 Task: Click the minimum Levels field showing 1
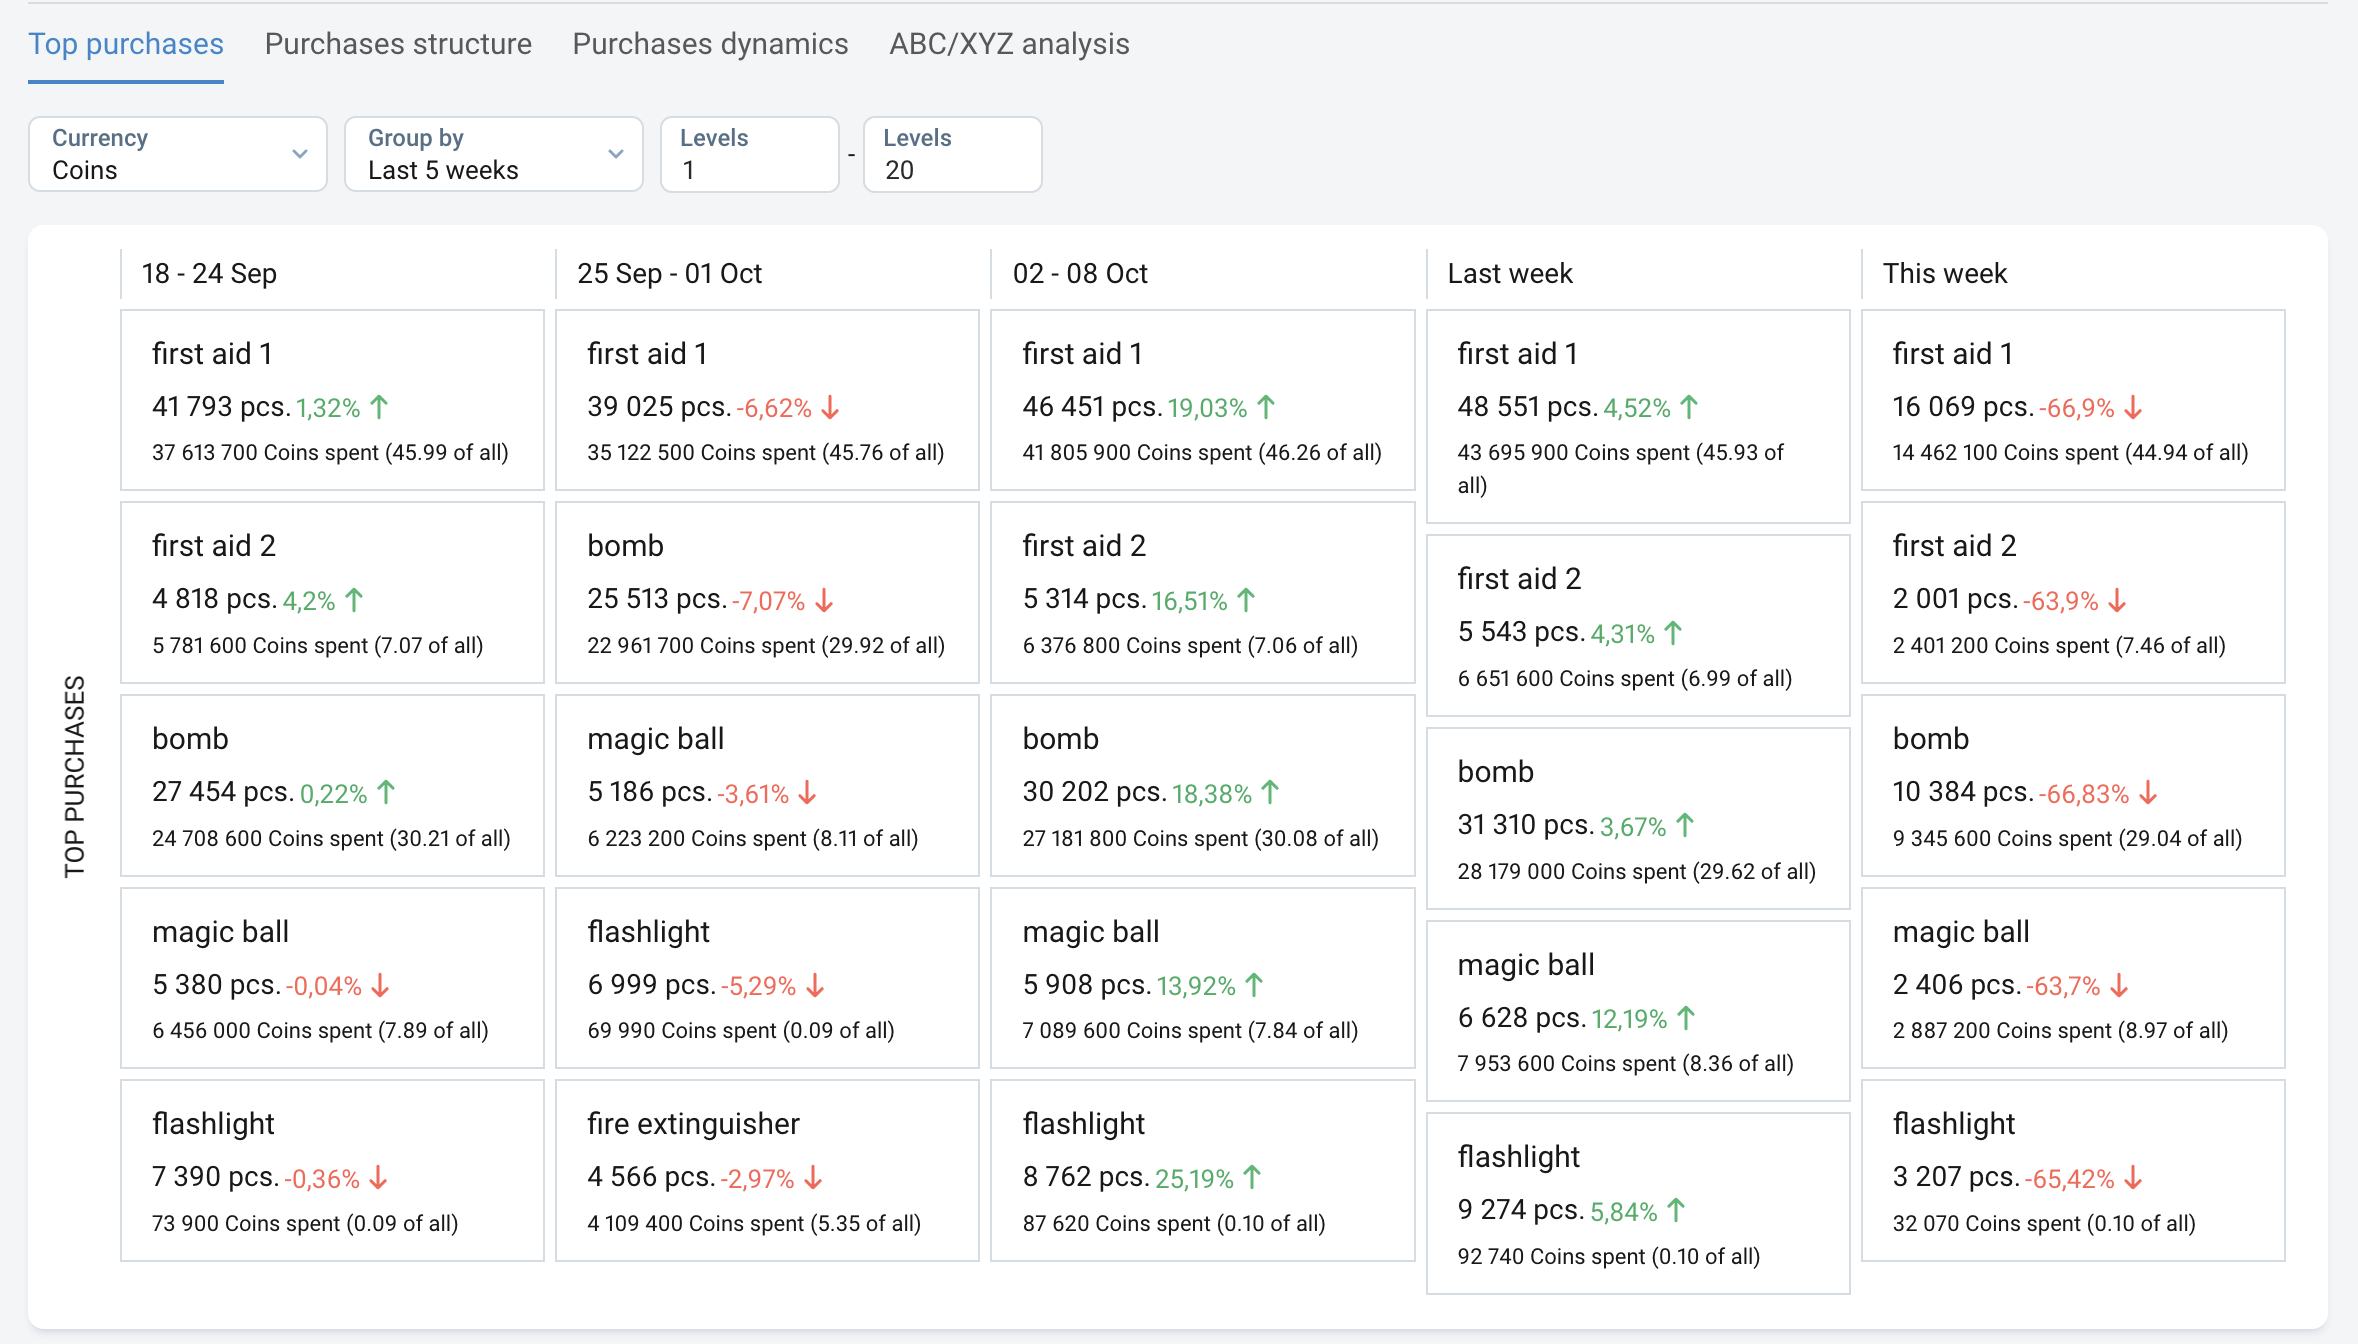click(749, 156)
